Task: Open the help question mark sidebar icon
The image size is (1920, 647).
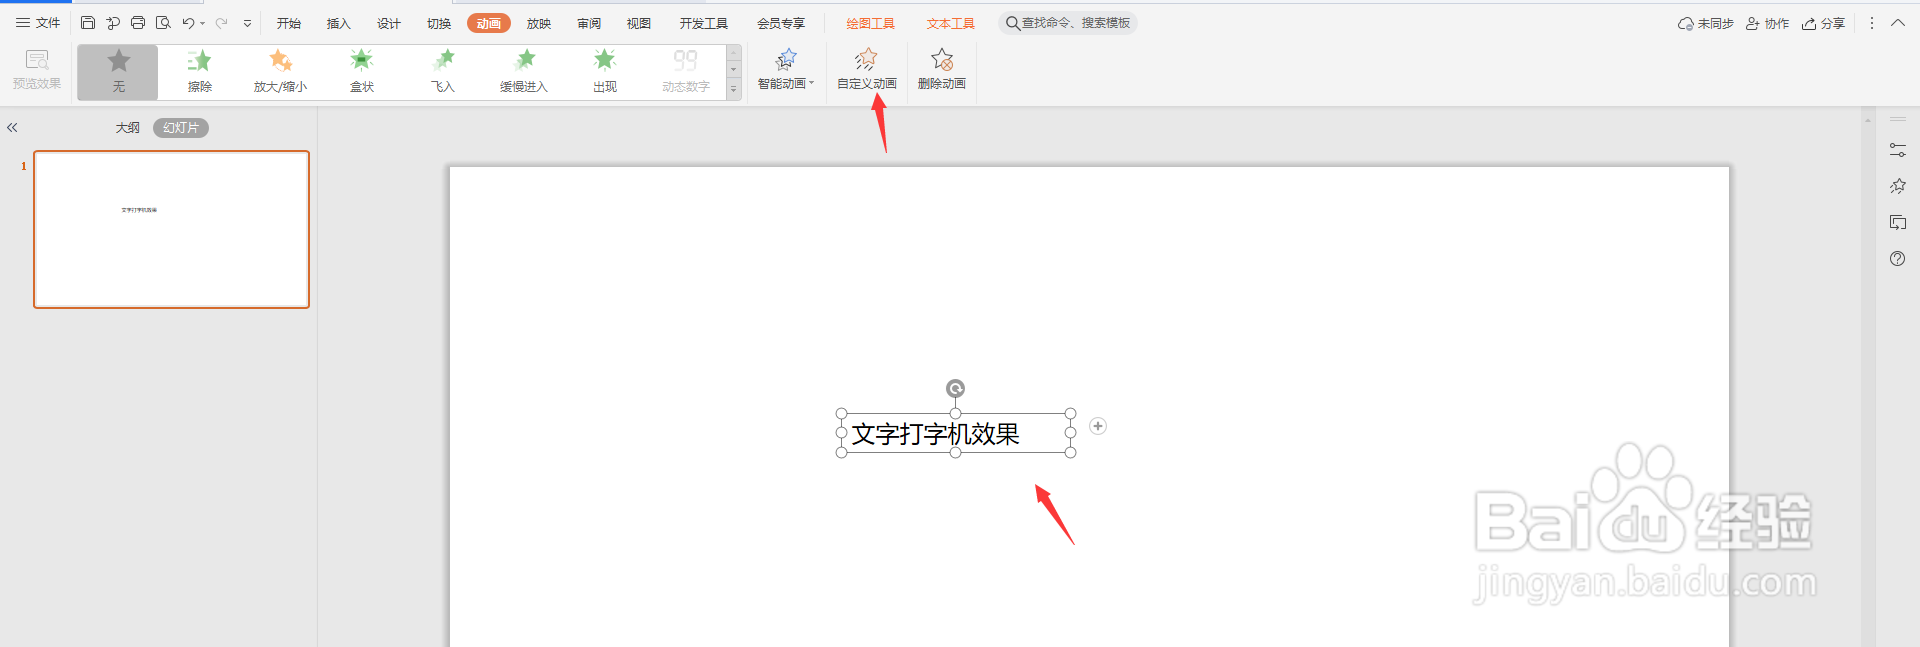Action: 1898,259
